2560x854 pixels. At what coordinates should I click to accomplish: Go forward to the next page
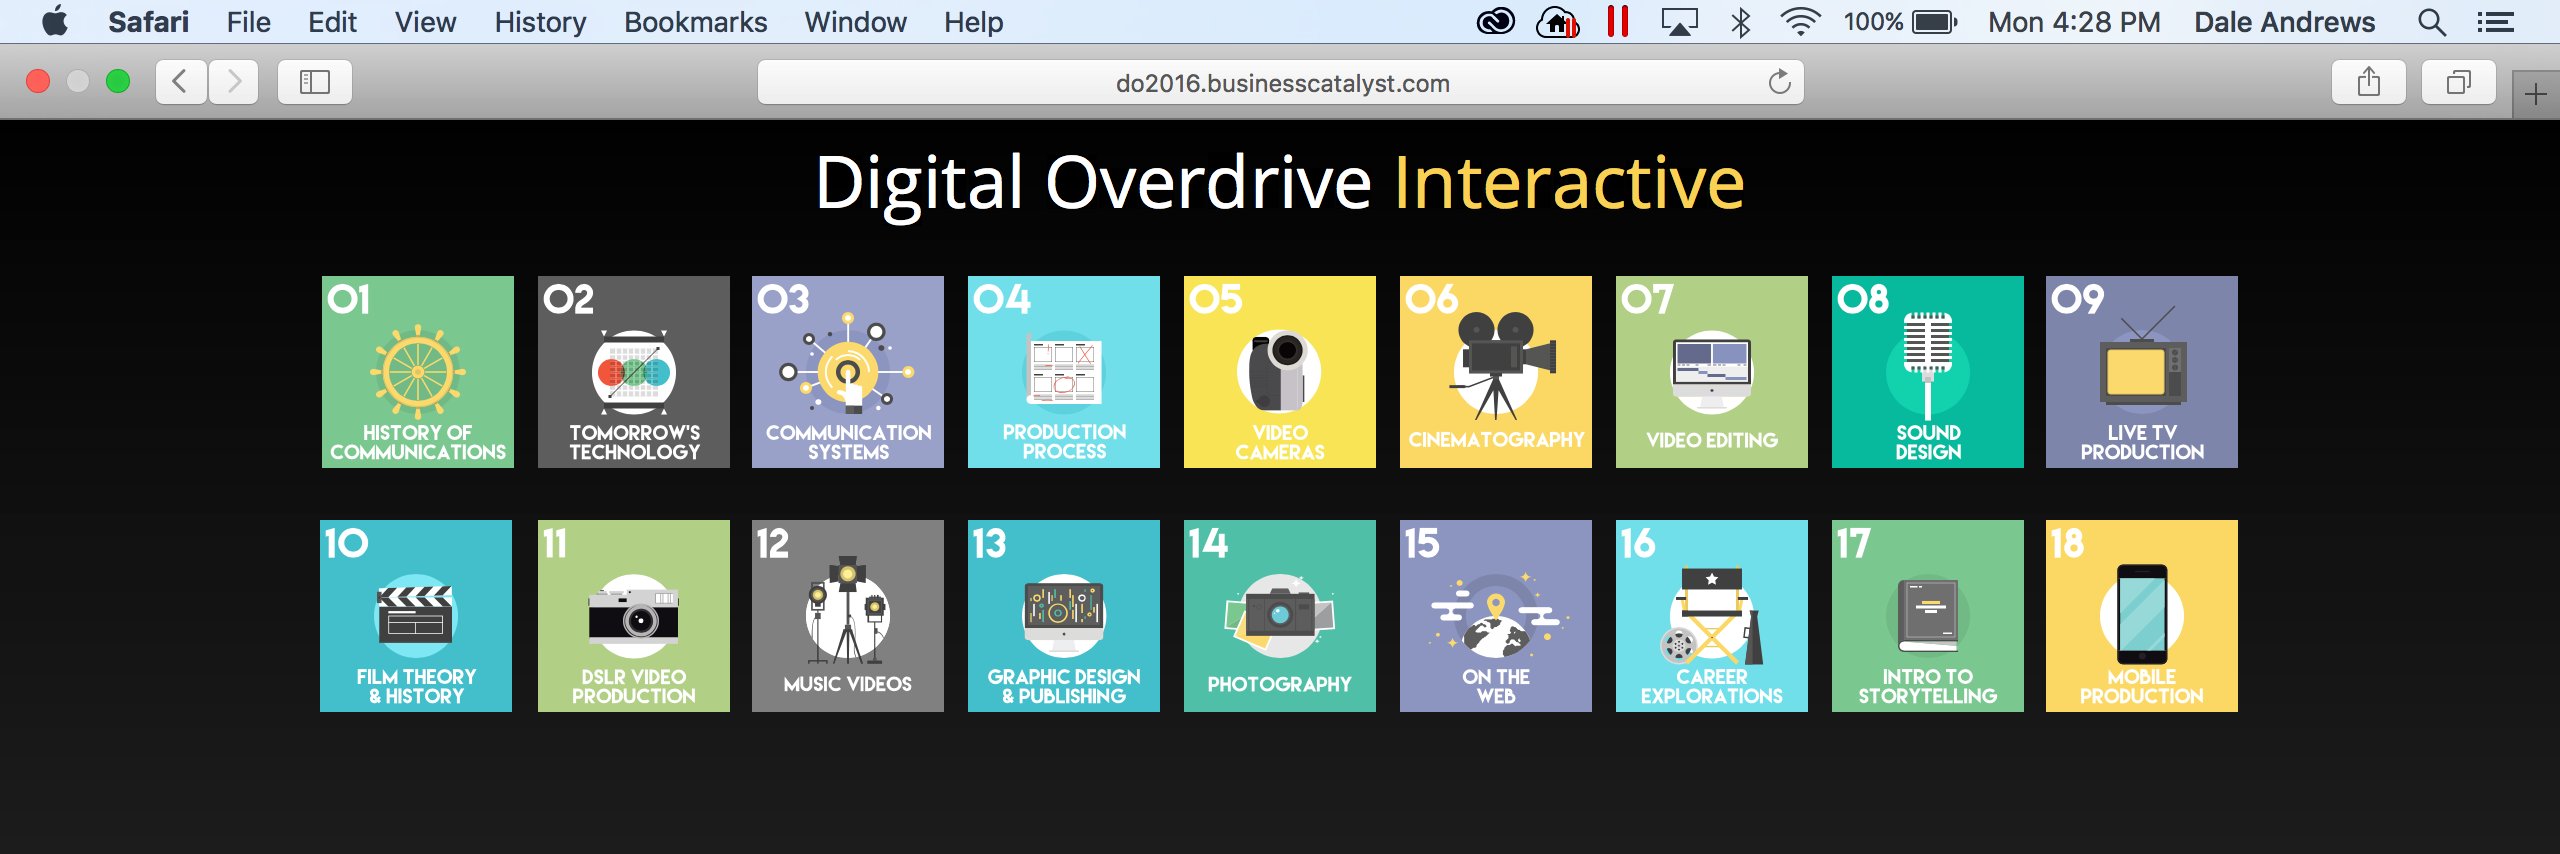(x=234, y=82)
